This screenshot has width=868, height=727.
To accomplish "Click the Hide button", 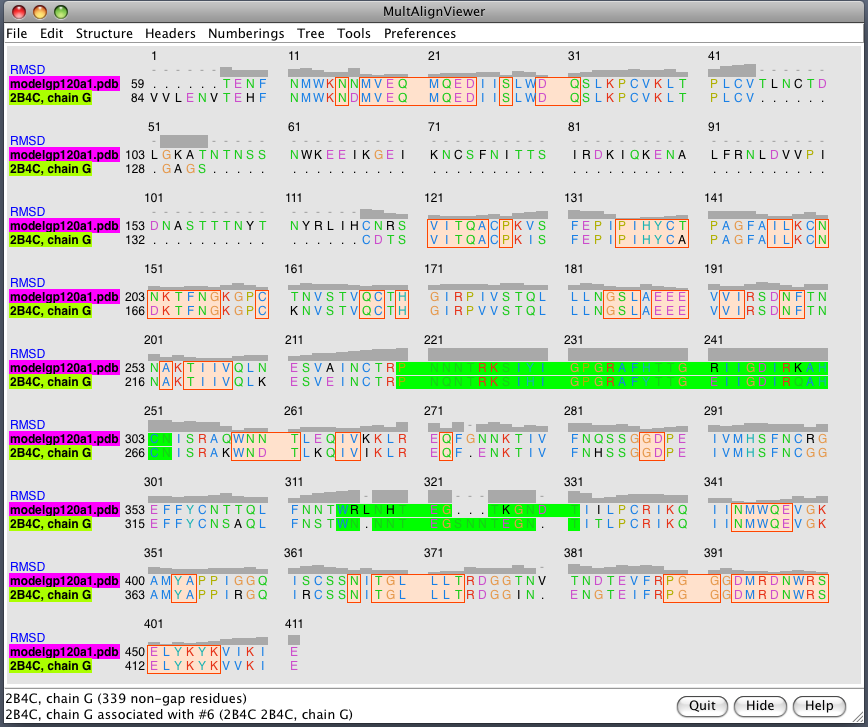I will pos(760,705).
